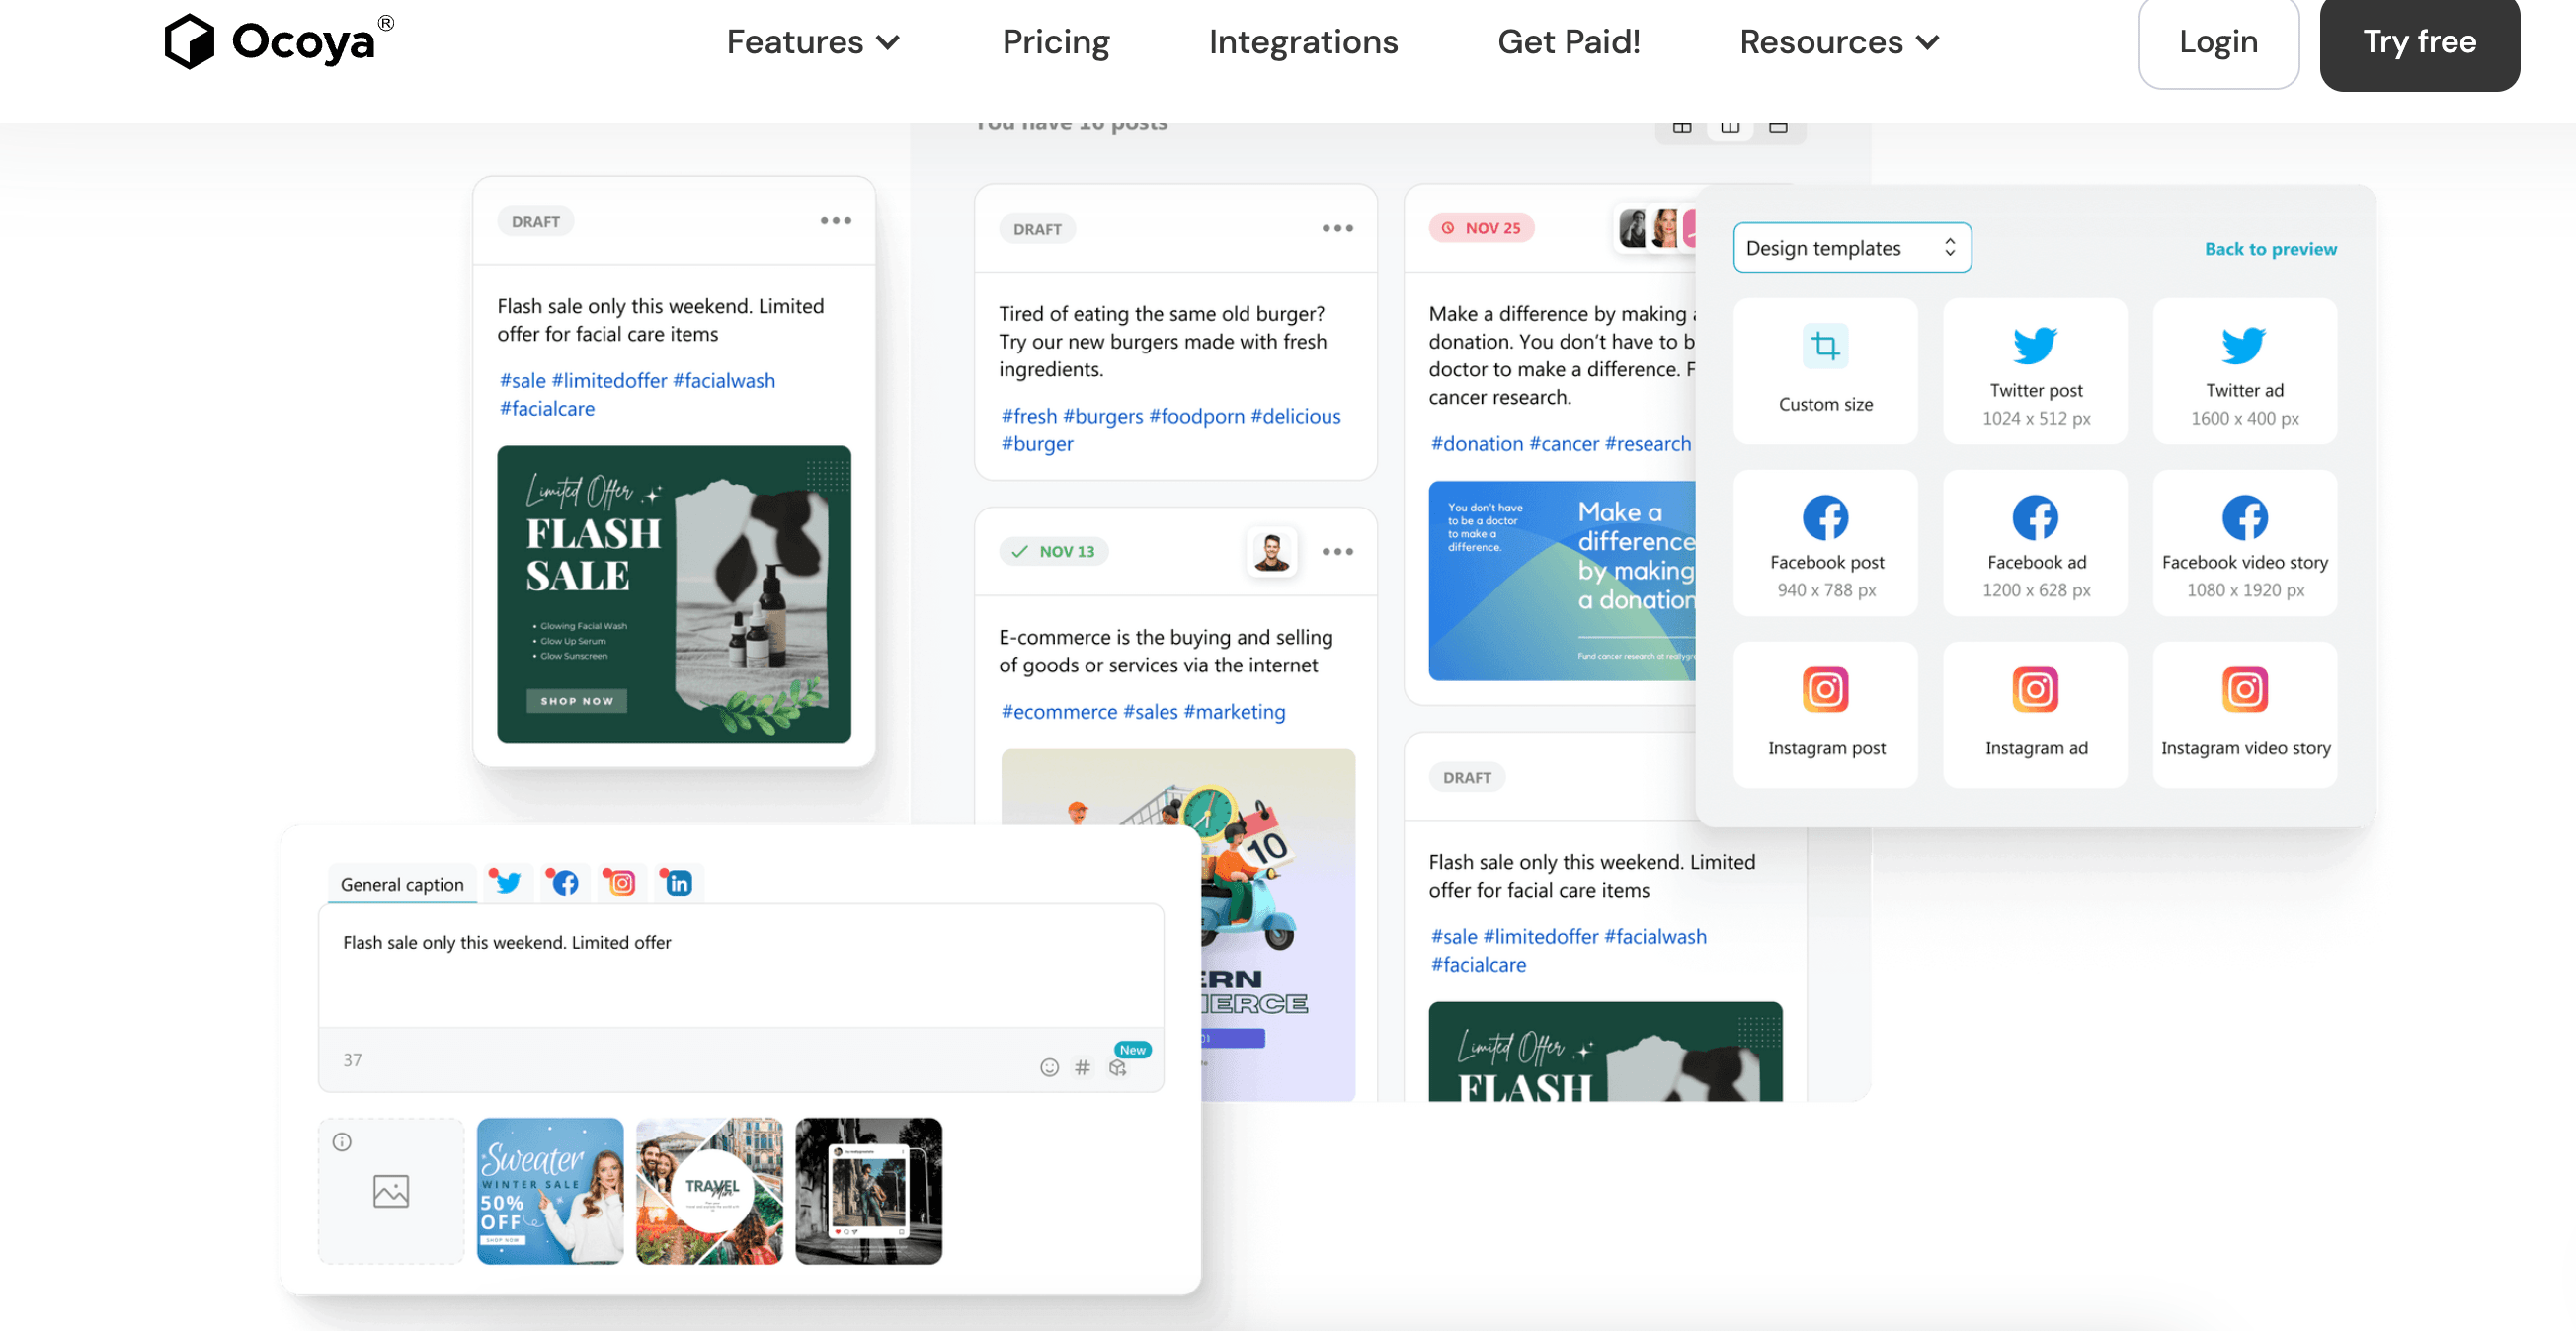Toggle the LinkedIn icon in caption bar
The width and height of the screenshot is (2576, 1331).
(678, 883)
